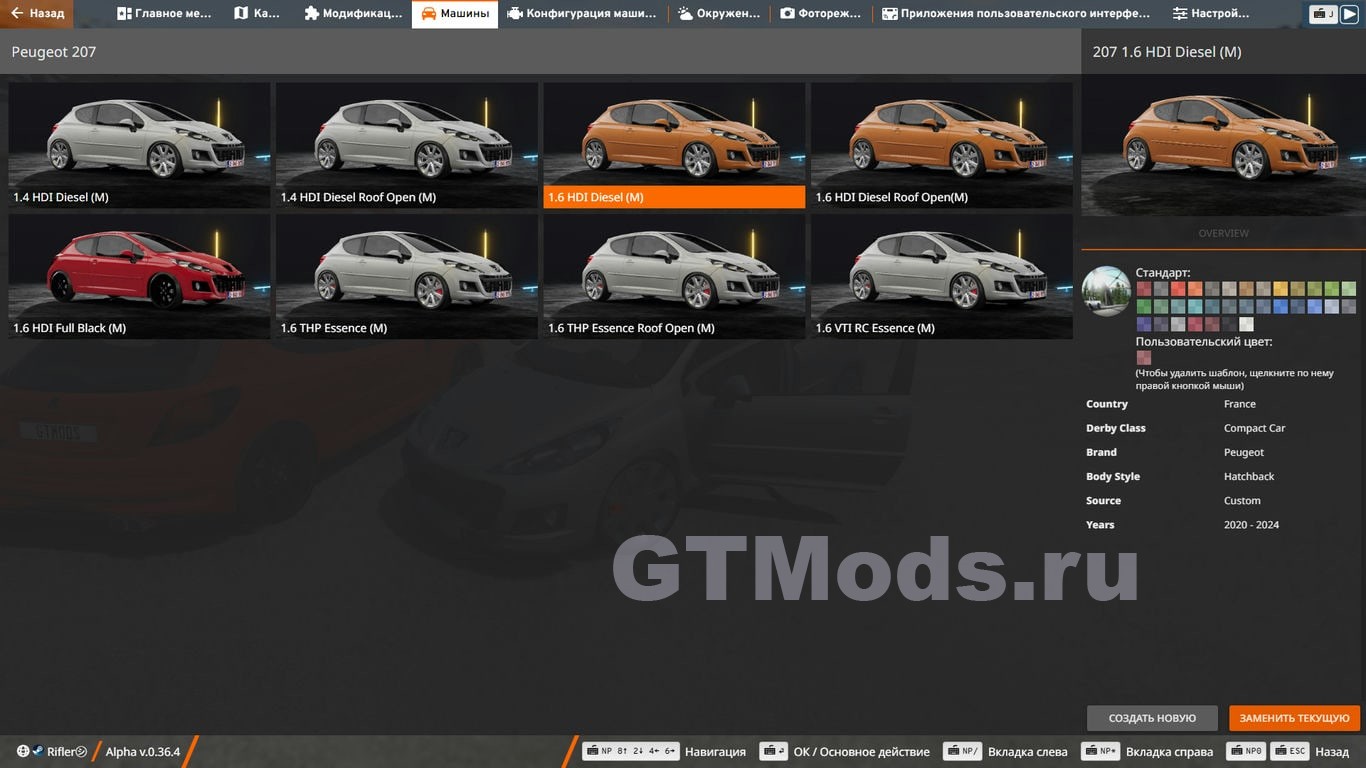Choose the indigo swatch starting the third row
1366x768 pixels.
(1144, 324)
